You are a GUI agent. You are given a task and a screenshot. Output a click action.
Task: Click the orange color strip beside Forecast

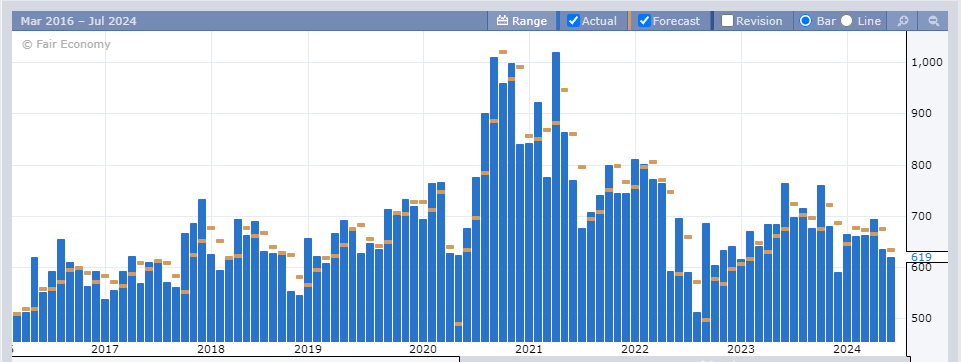[x=629, y=21]
